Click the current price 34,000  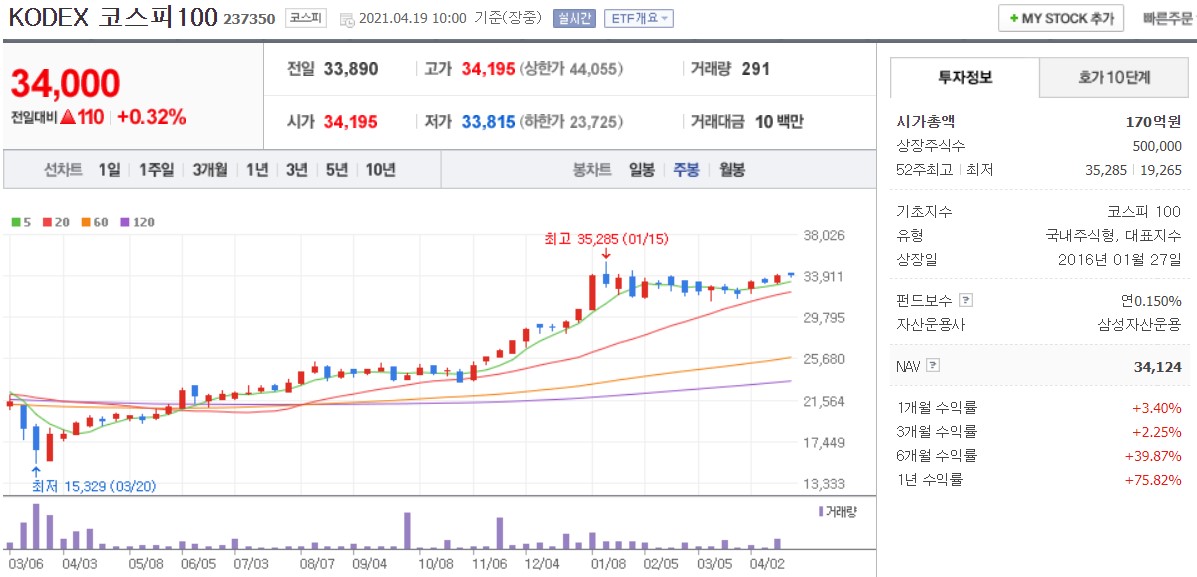[65, 83]
